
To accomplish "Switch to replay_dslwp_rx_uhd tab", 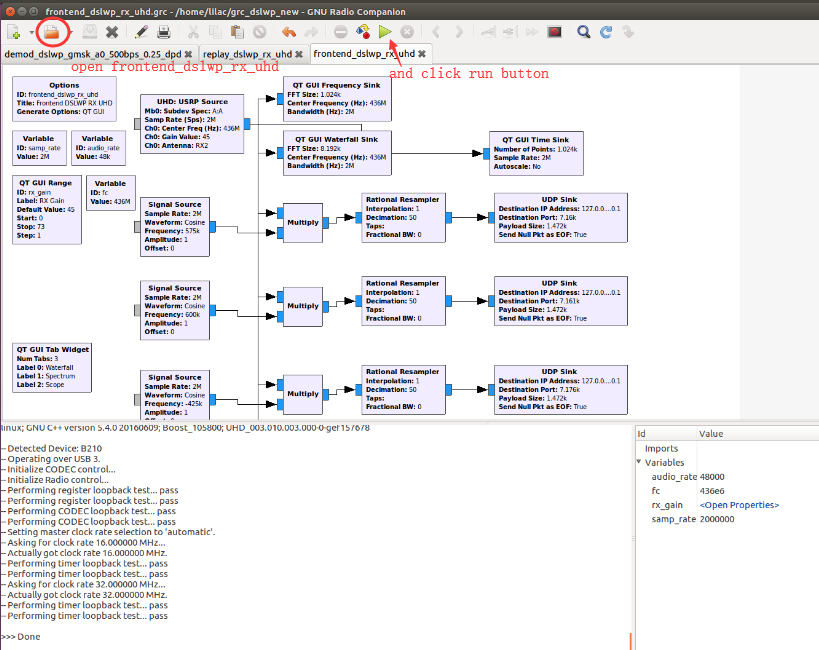I will (x=247, y=54).
